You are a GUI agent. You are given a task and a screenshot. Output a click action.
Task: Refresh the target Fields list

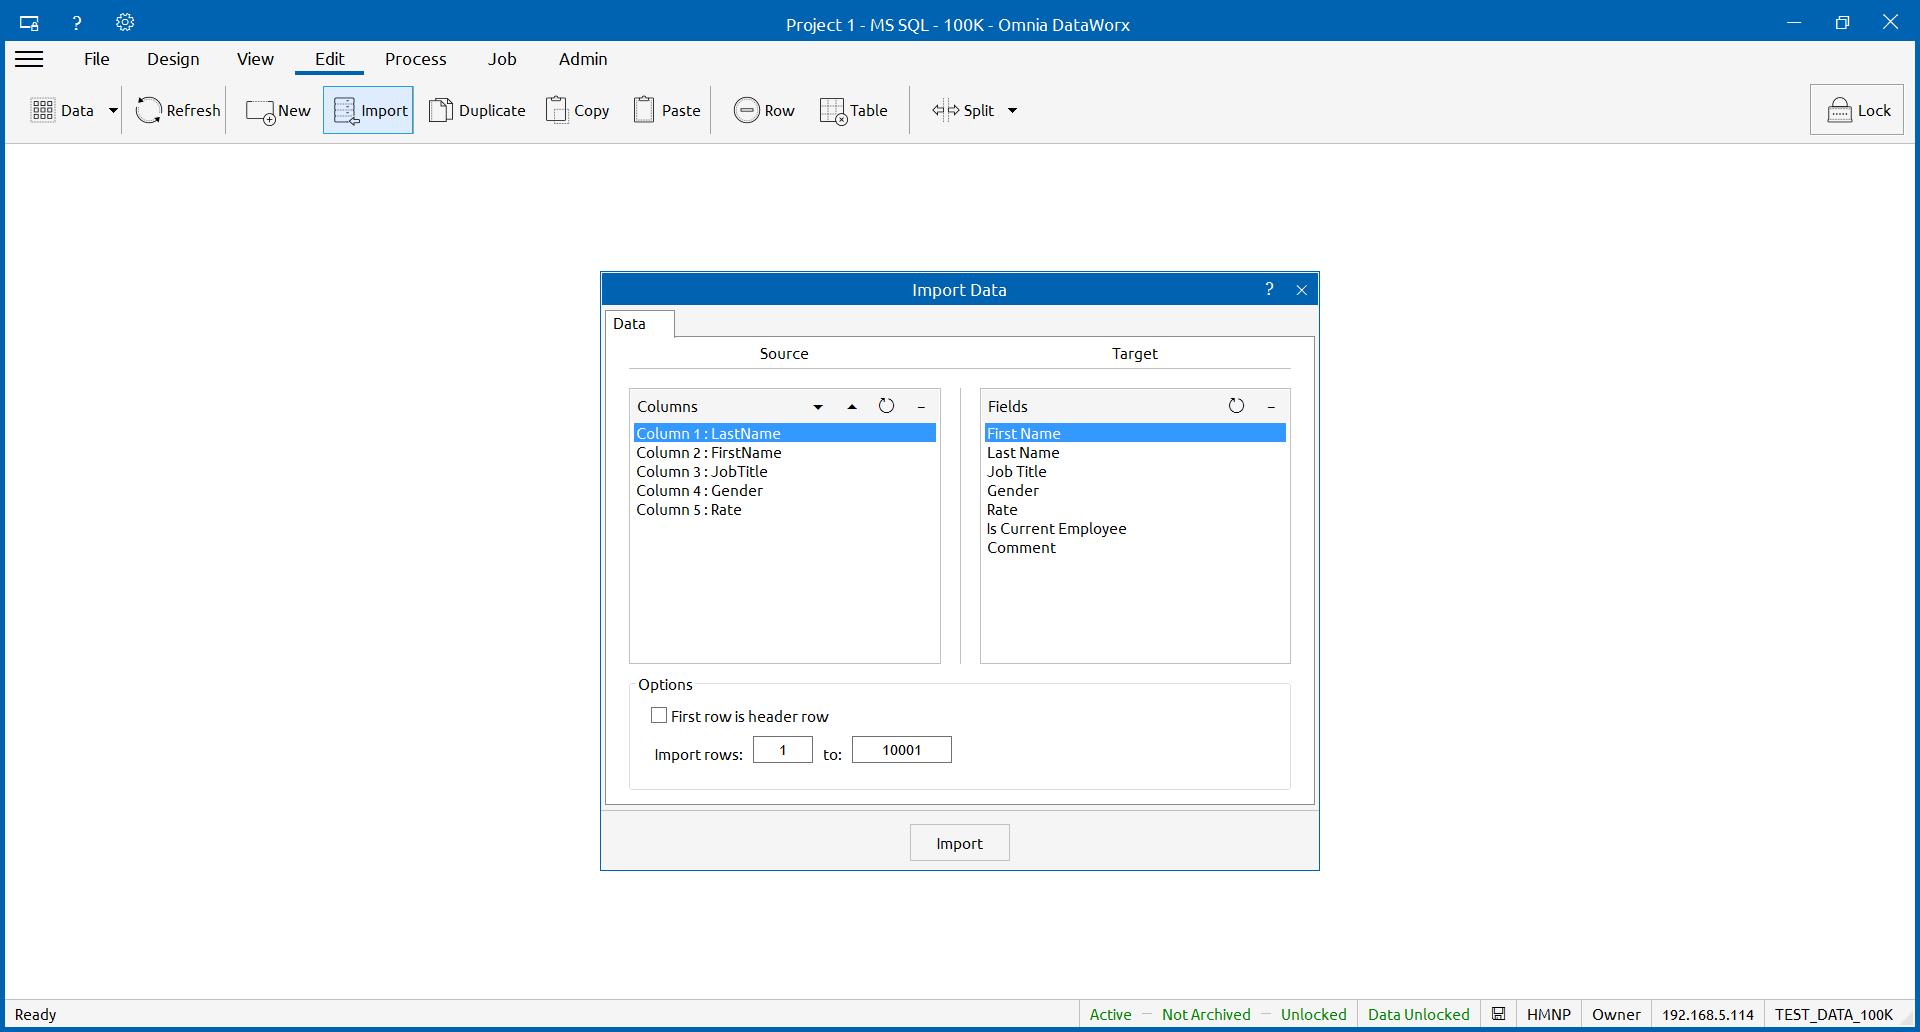[1236, 406]
